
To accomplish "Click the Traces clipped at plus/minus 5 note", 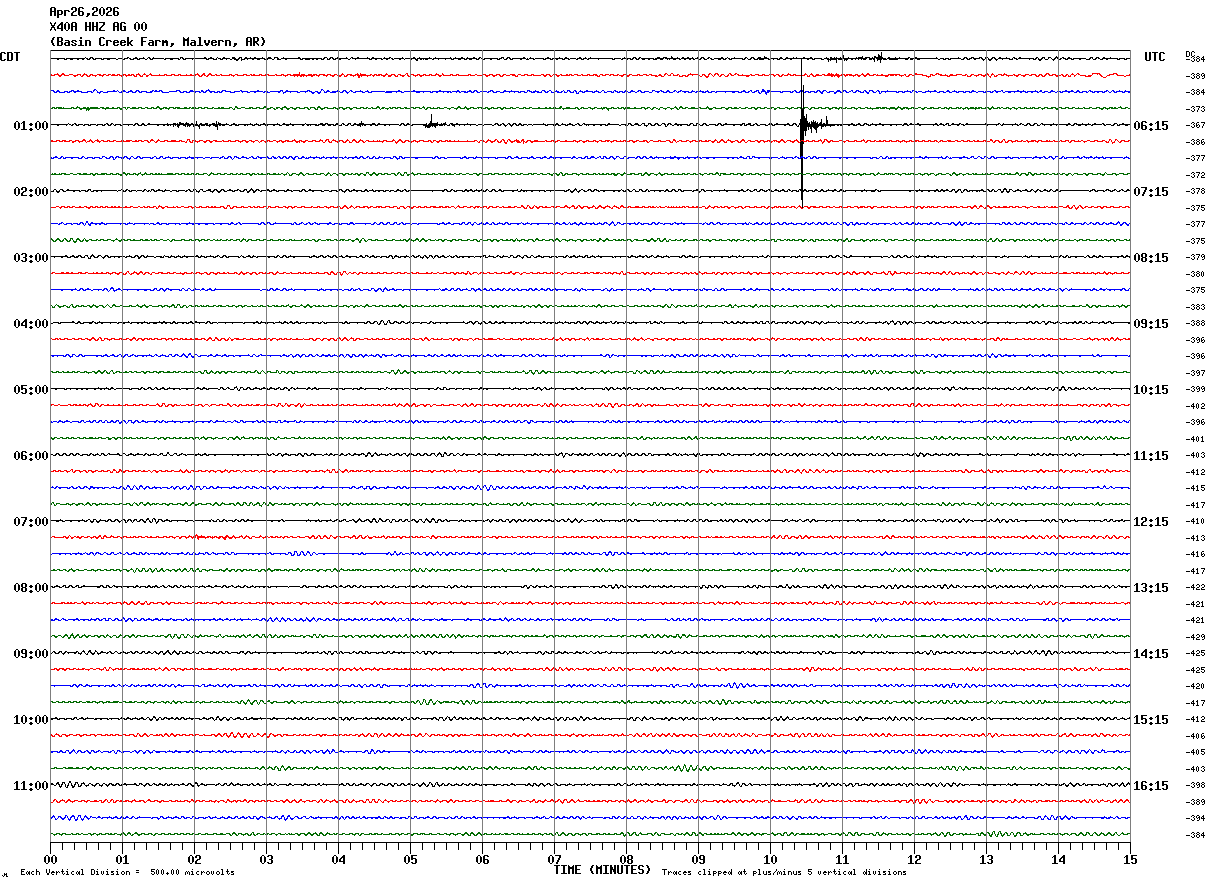I will pos(784,872).
